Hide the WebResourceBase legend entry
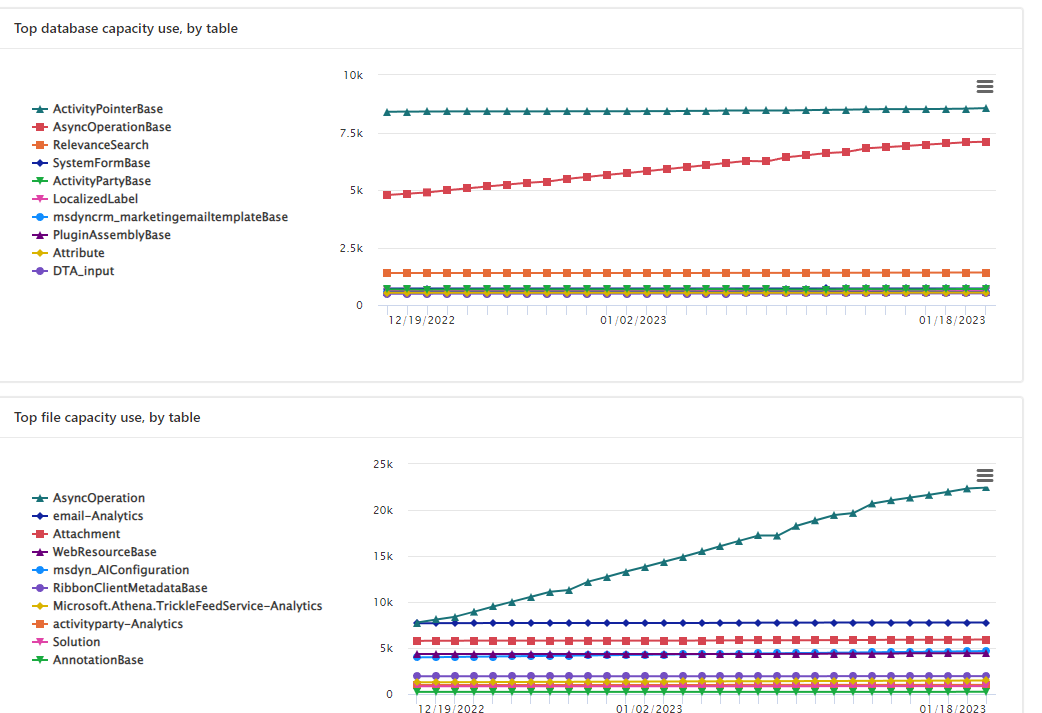 click(104, 552)
